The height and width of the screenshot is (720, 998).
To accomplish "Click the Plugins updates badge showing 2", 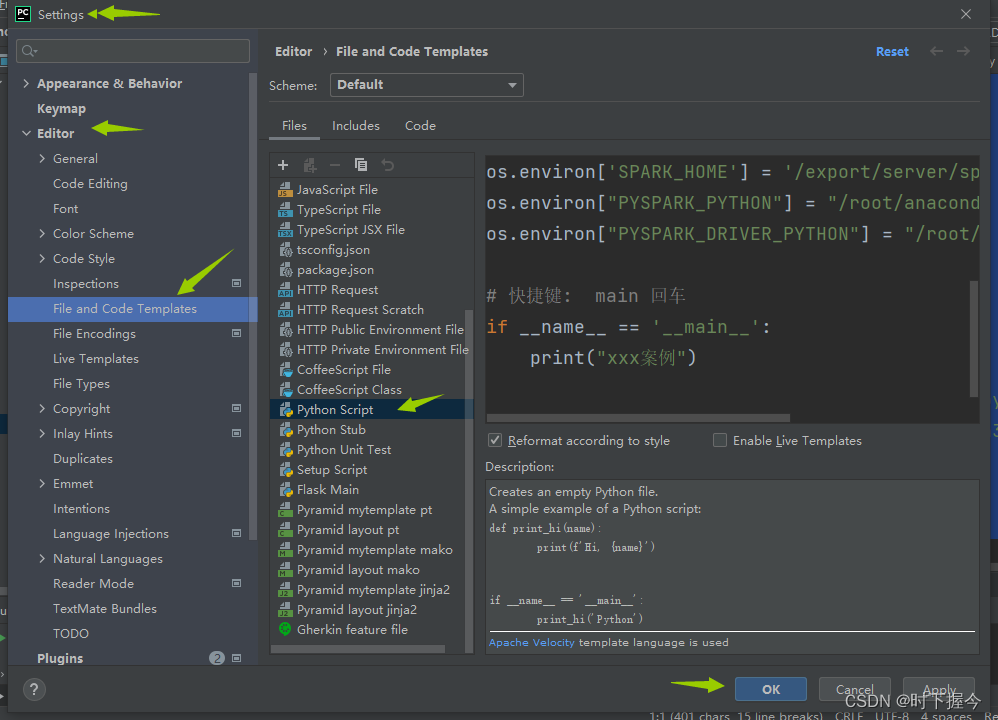I will coord(217,658).
